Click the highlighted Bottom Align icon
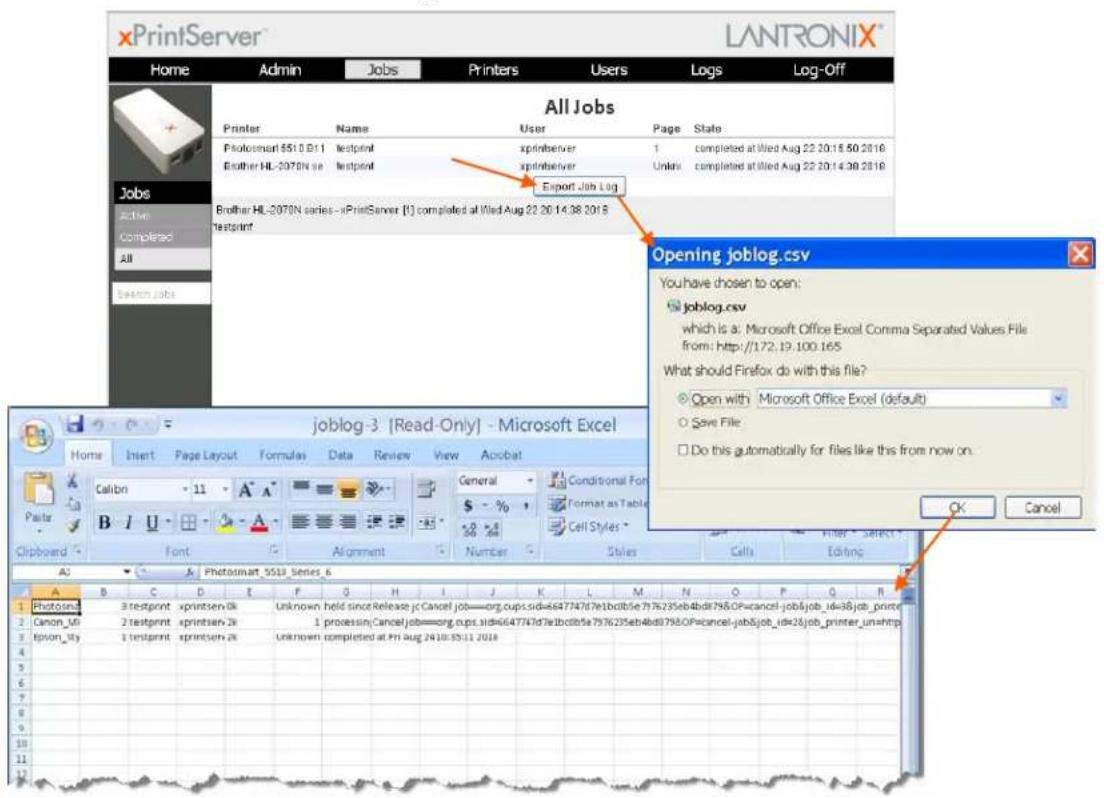The height and width of the screenshot is (798, 1104). (x=348, y=490)
